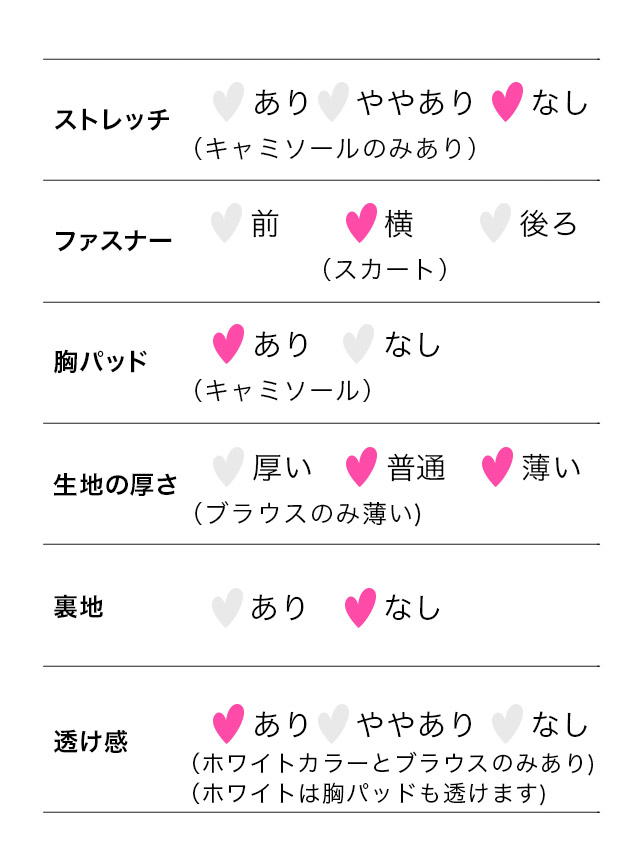Click the gray heart beside ファスナー 前
This screenshot has height=854, width=640.
[x=226, y=223]
